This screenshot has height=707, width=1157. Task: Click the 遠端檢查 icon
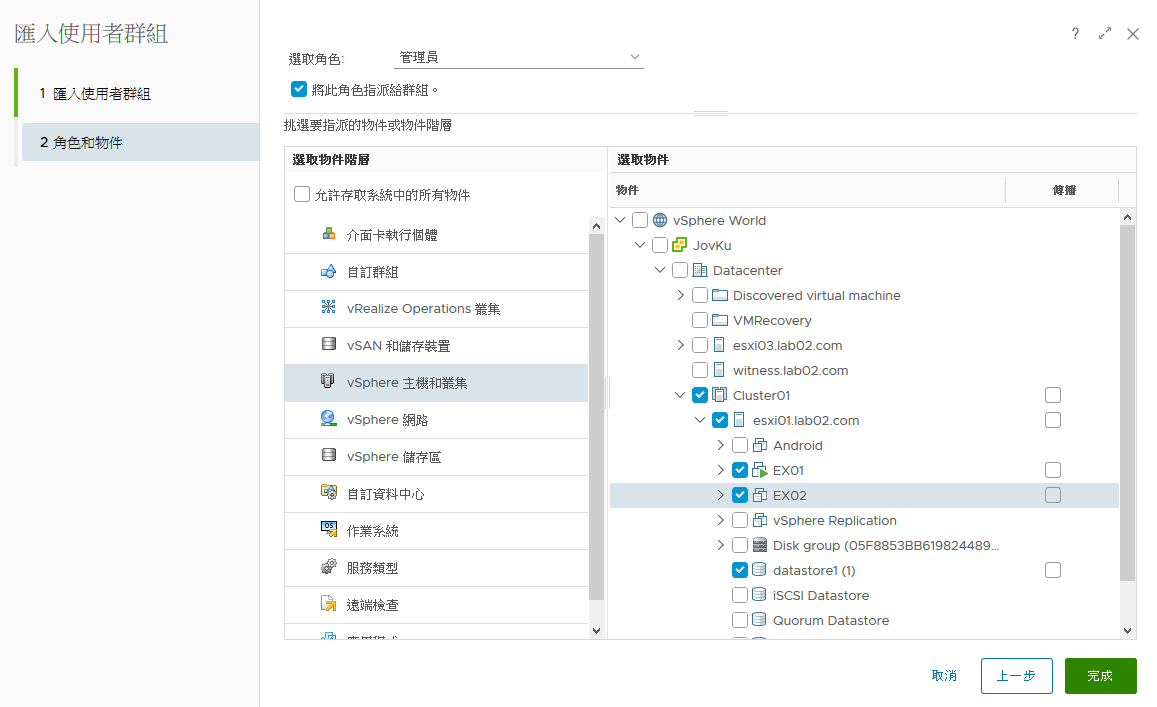pyautogui.click(x=329, y=603)
